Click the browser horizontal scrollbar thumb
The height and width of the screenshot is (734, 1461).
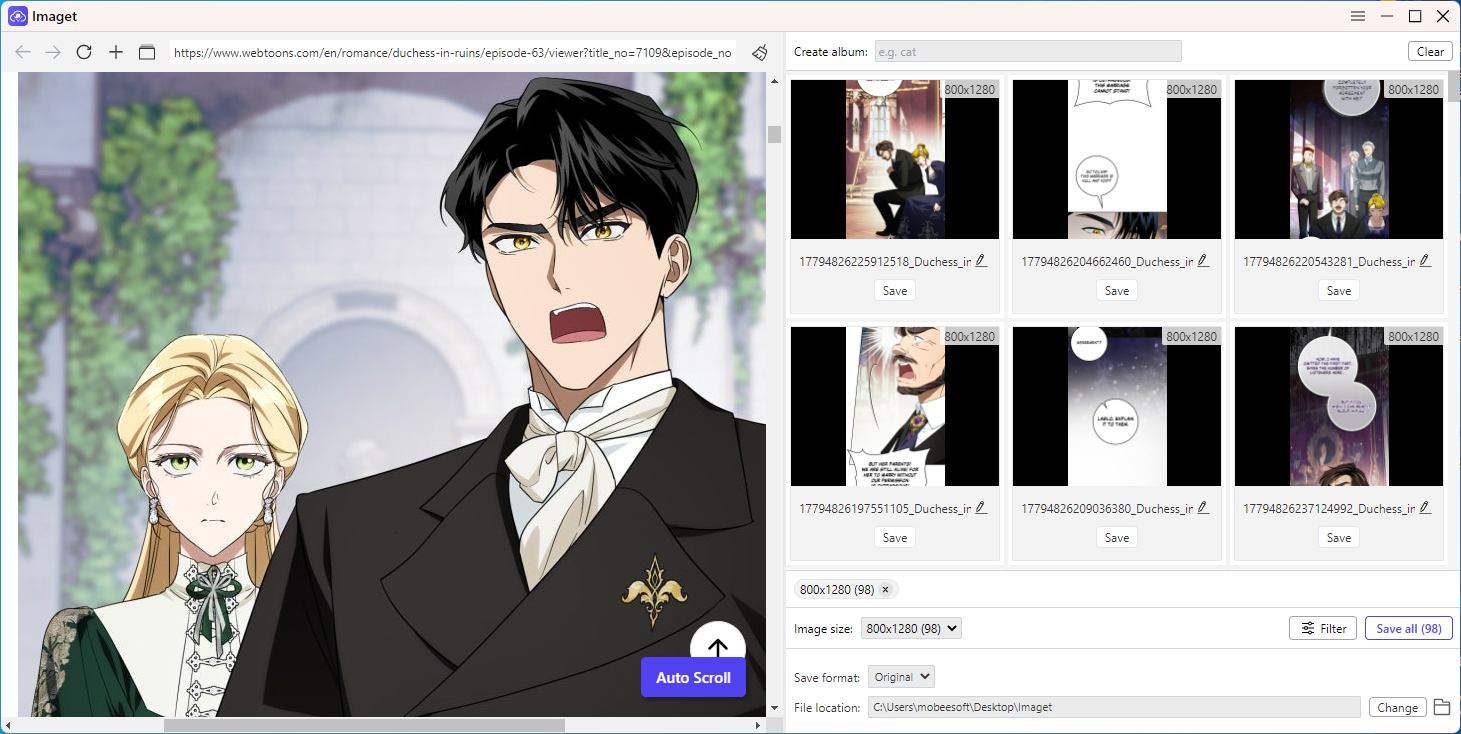(364, 725)
